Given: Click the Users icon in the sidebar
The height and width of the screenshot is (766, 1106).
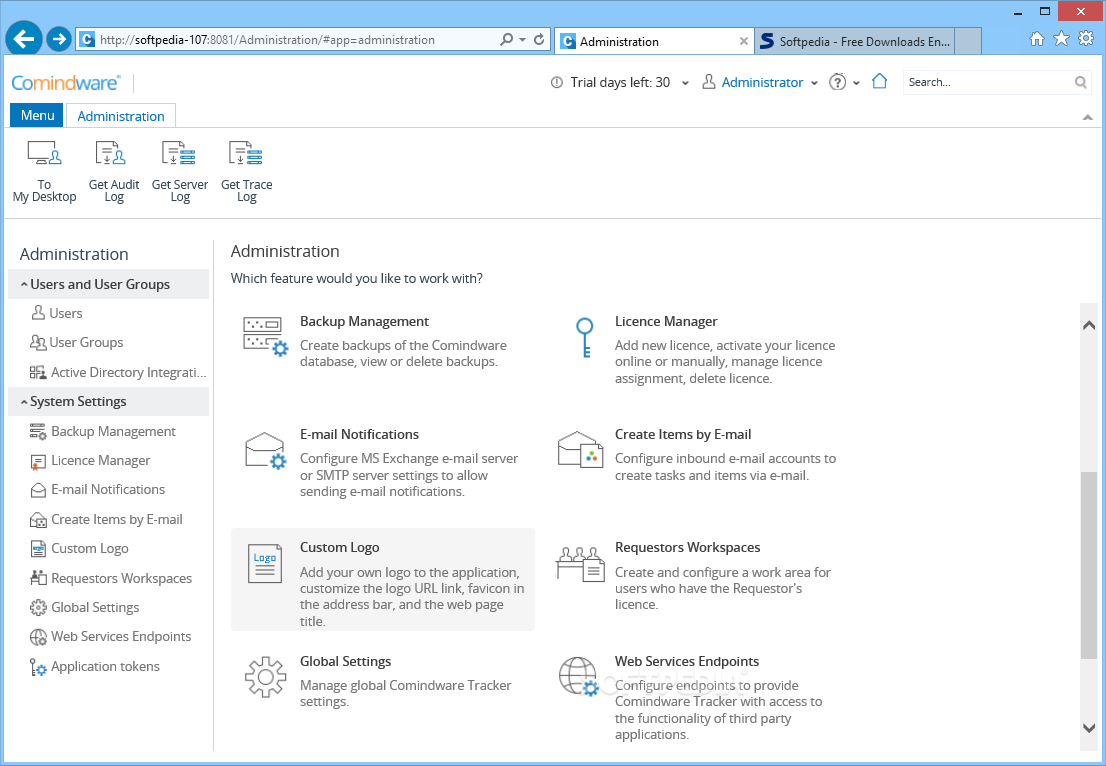Looking at the screenshot, I should click(38, 312).
